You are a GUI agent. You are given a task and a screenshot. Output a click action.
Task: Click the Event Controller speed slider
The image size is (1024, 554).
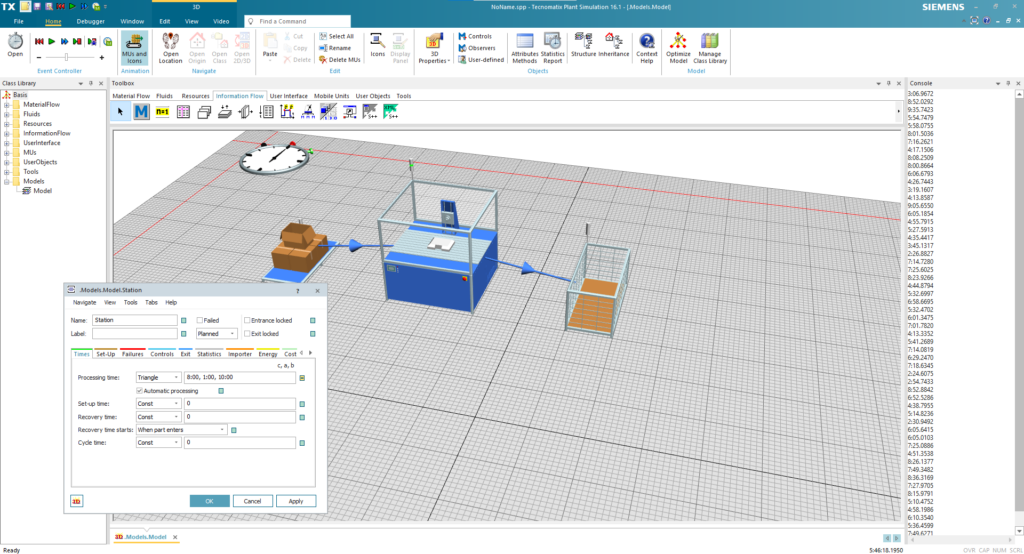pyautogui.click(x=65, y=57)
